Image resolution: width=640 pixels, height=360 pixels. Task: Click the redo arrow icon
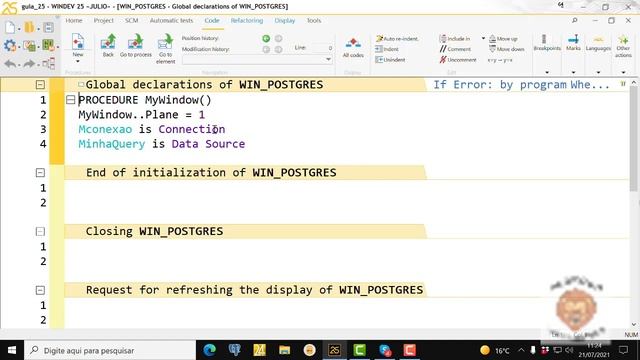coord(29,64)
